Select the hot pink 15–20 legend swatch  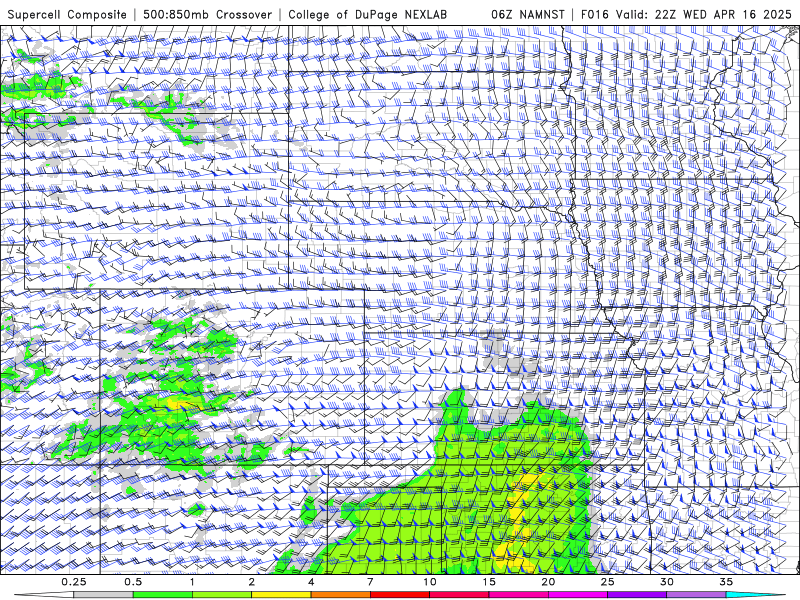518,595
